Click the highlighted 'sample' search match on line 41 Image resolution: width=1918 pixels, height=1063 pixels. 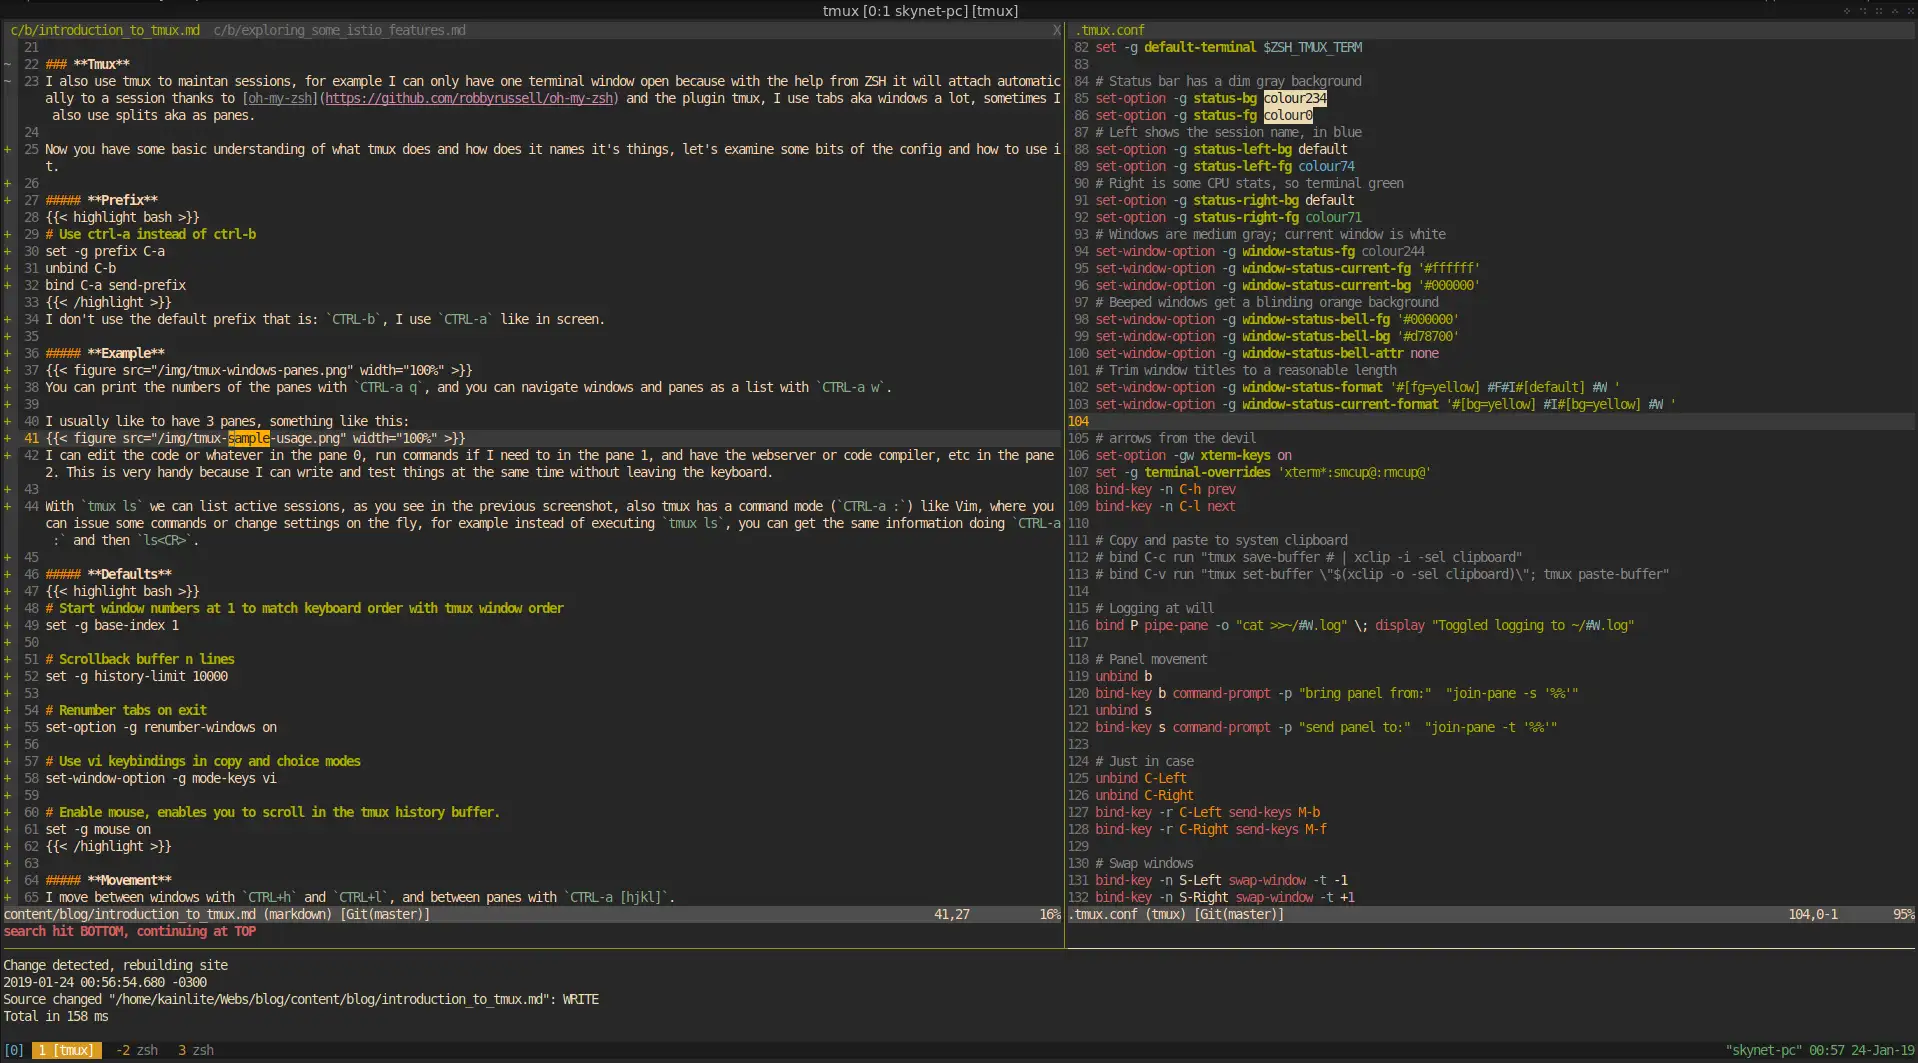(x=248, y=438)
